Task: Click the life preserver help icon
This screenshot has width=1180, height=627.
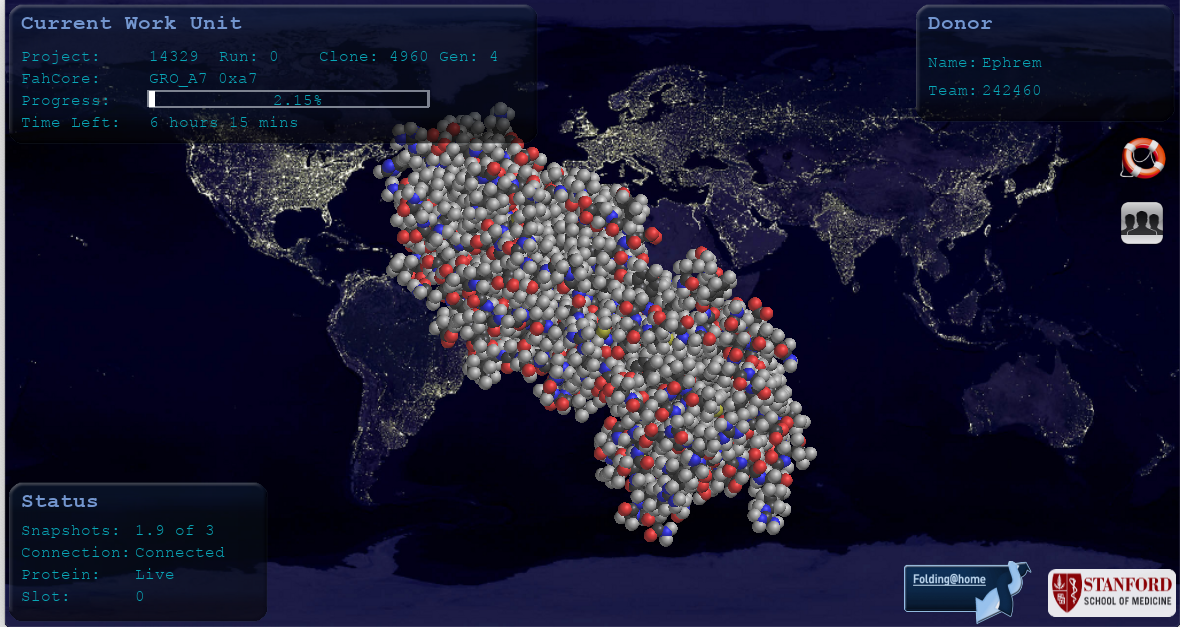Action: pyautogui.click(x=1142, y=158)
